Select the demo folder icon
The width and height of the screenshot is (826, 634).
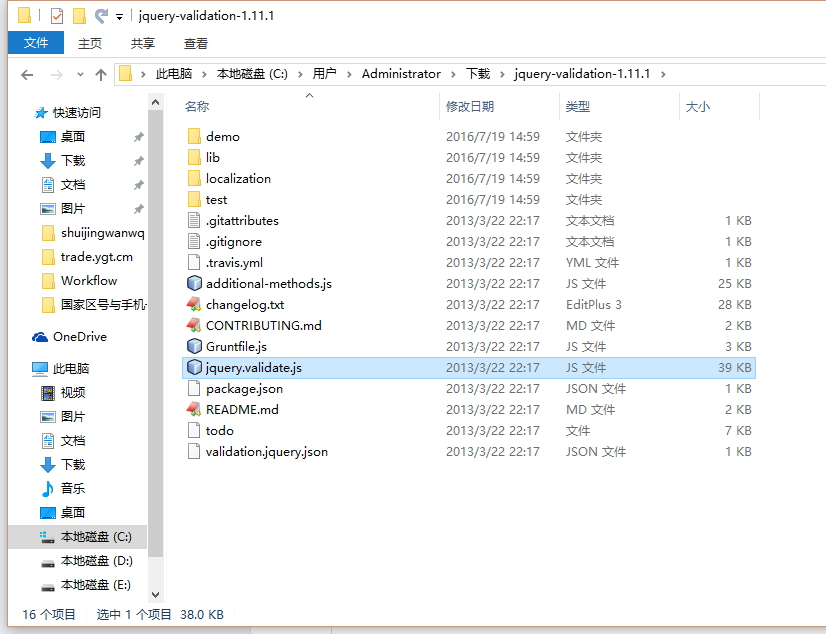194,136
